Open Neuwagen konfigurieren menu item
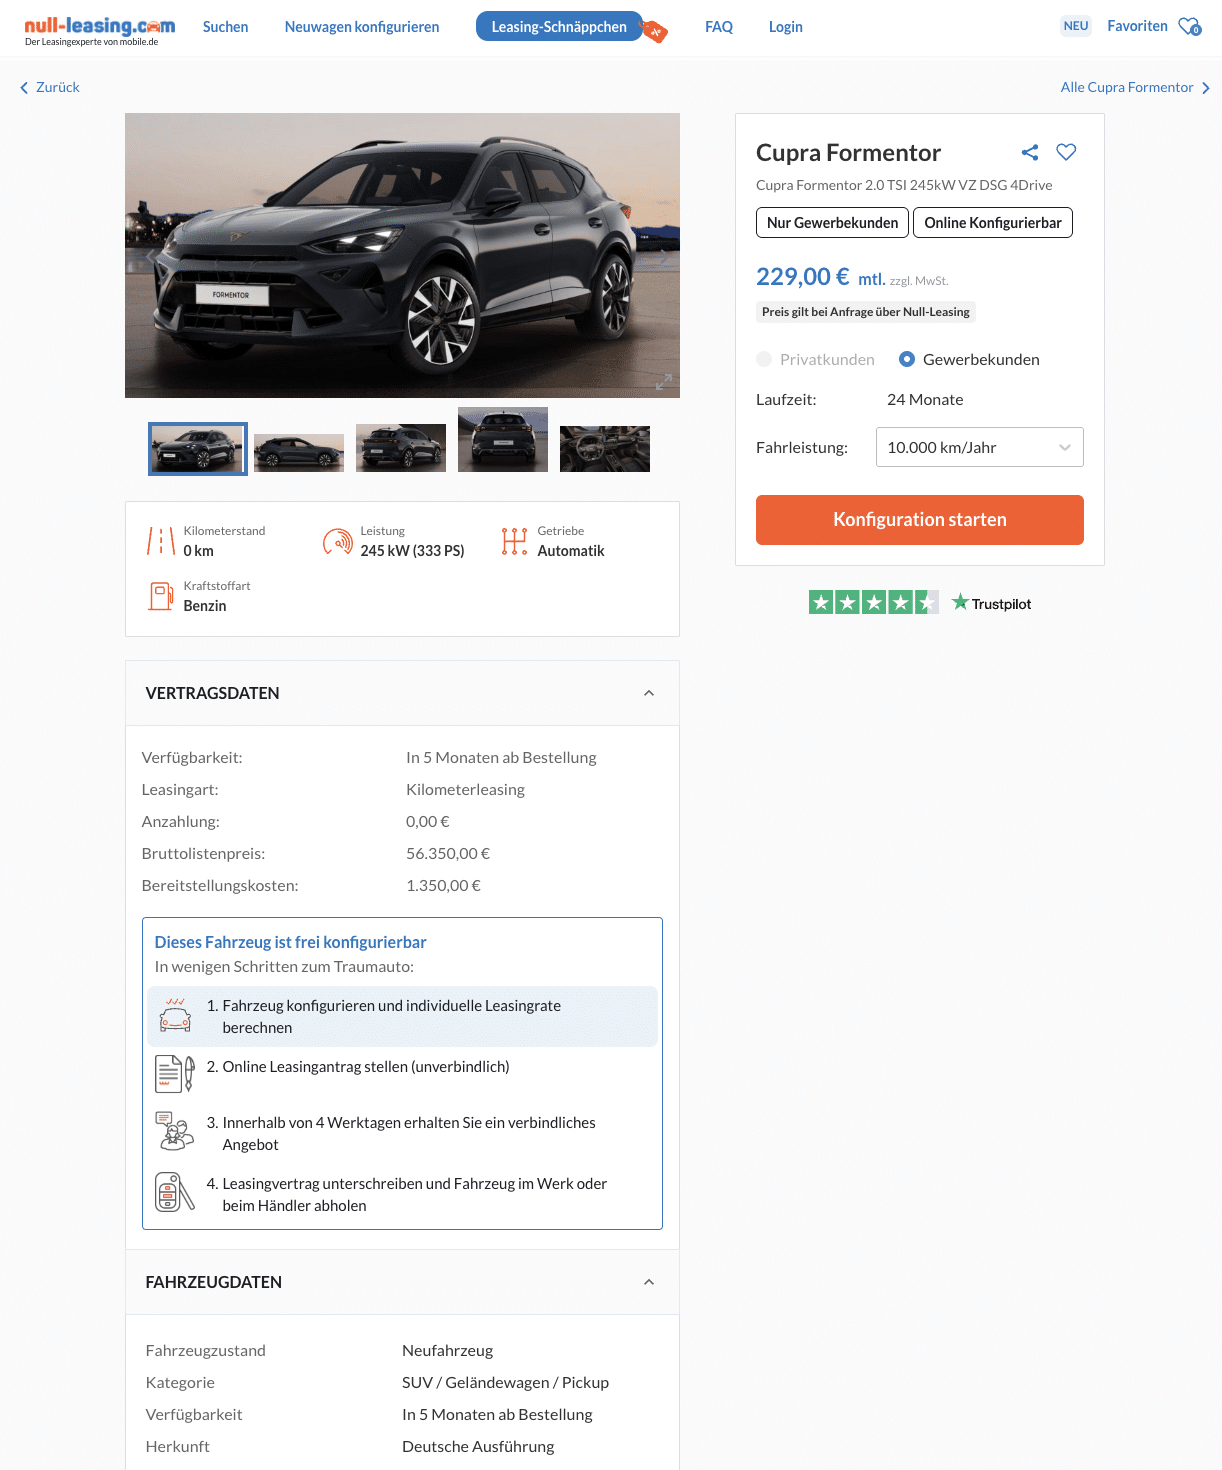 pyautogui.click(x=362, y=27)
